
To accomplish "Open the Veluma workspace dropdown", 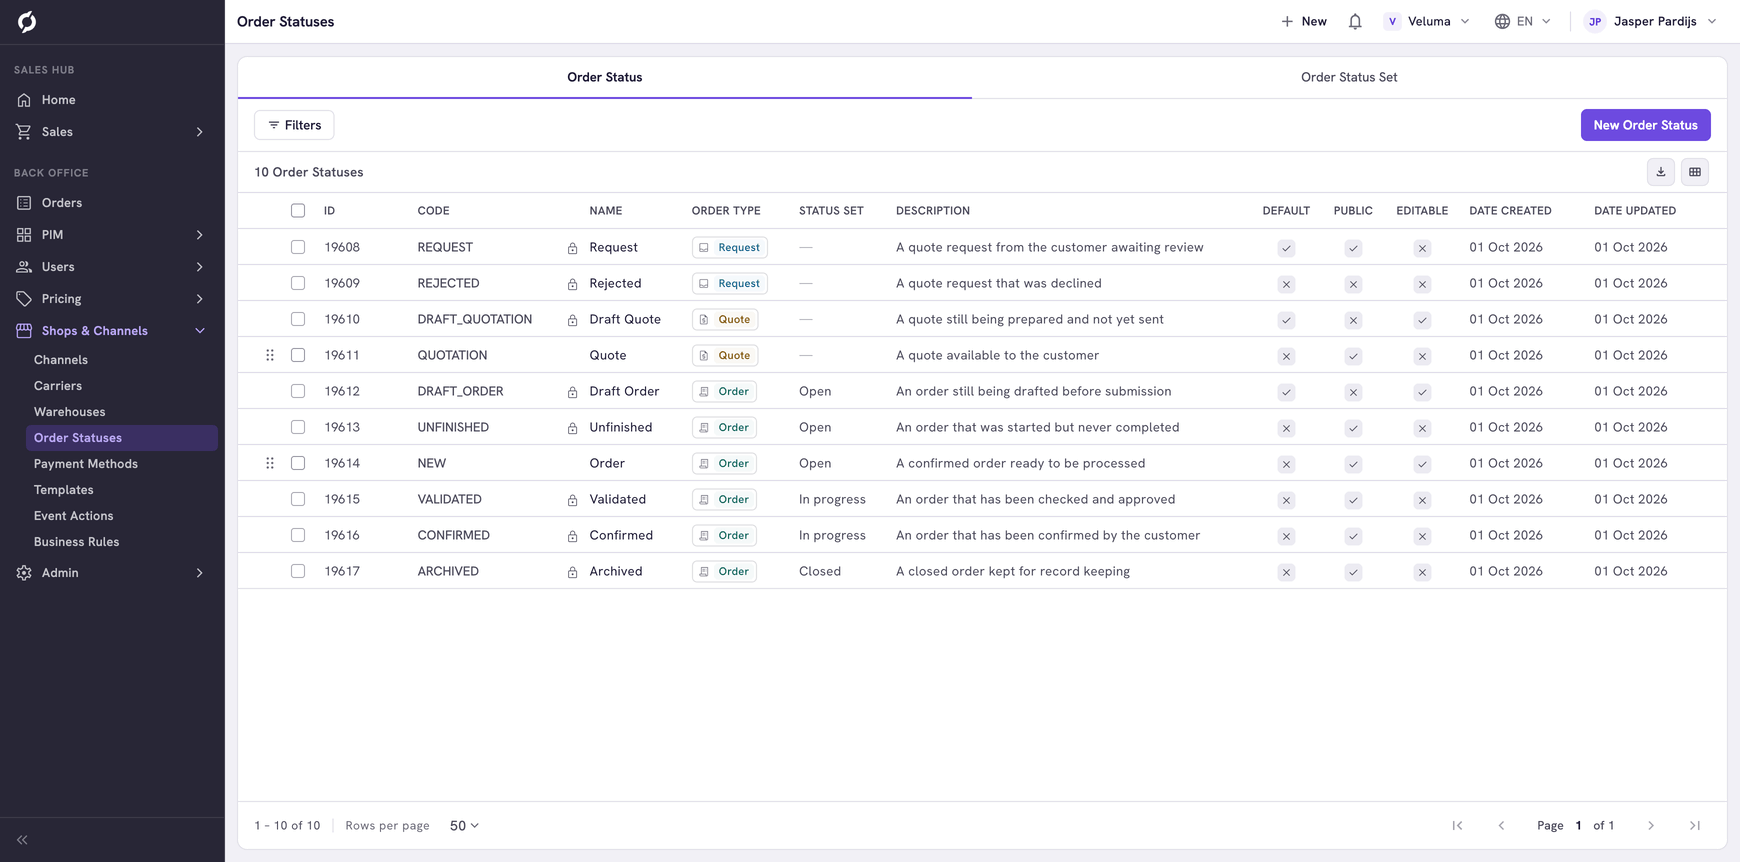I will coord(1427,21).
